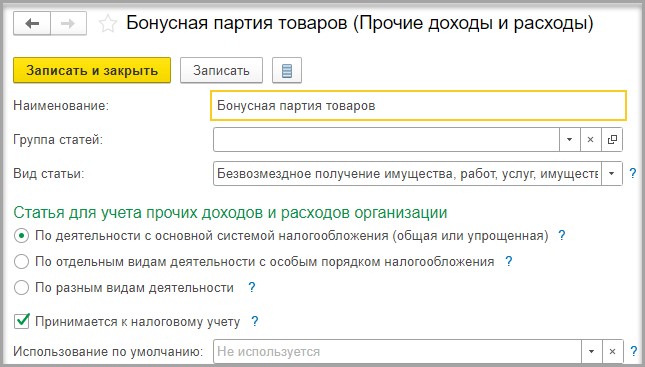Go back with the left arrow button
The height and width of the screenshot is (367, 645).
click(x=32, y=23)
